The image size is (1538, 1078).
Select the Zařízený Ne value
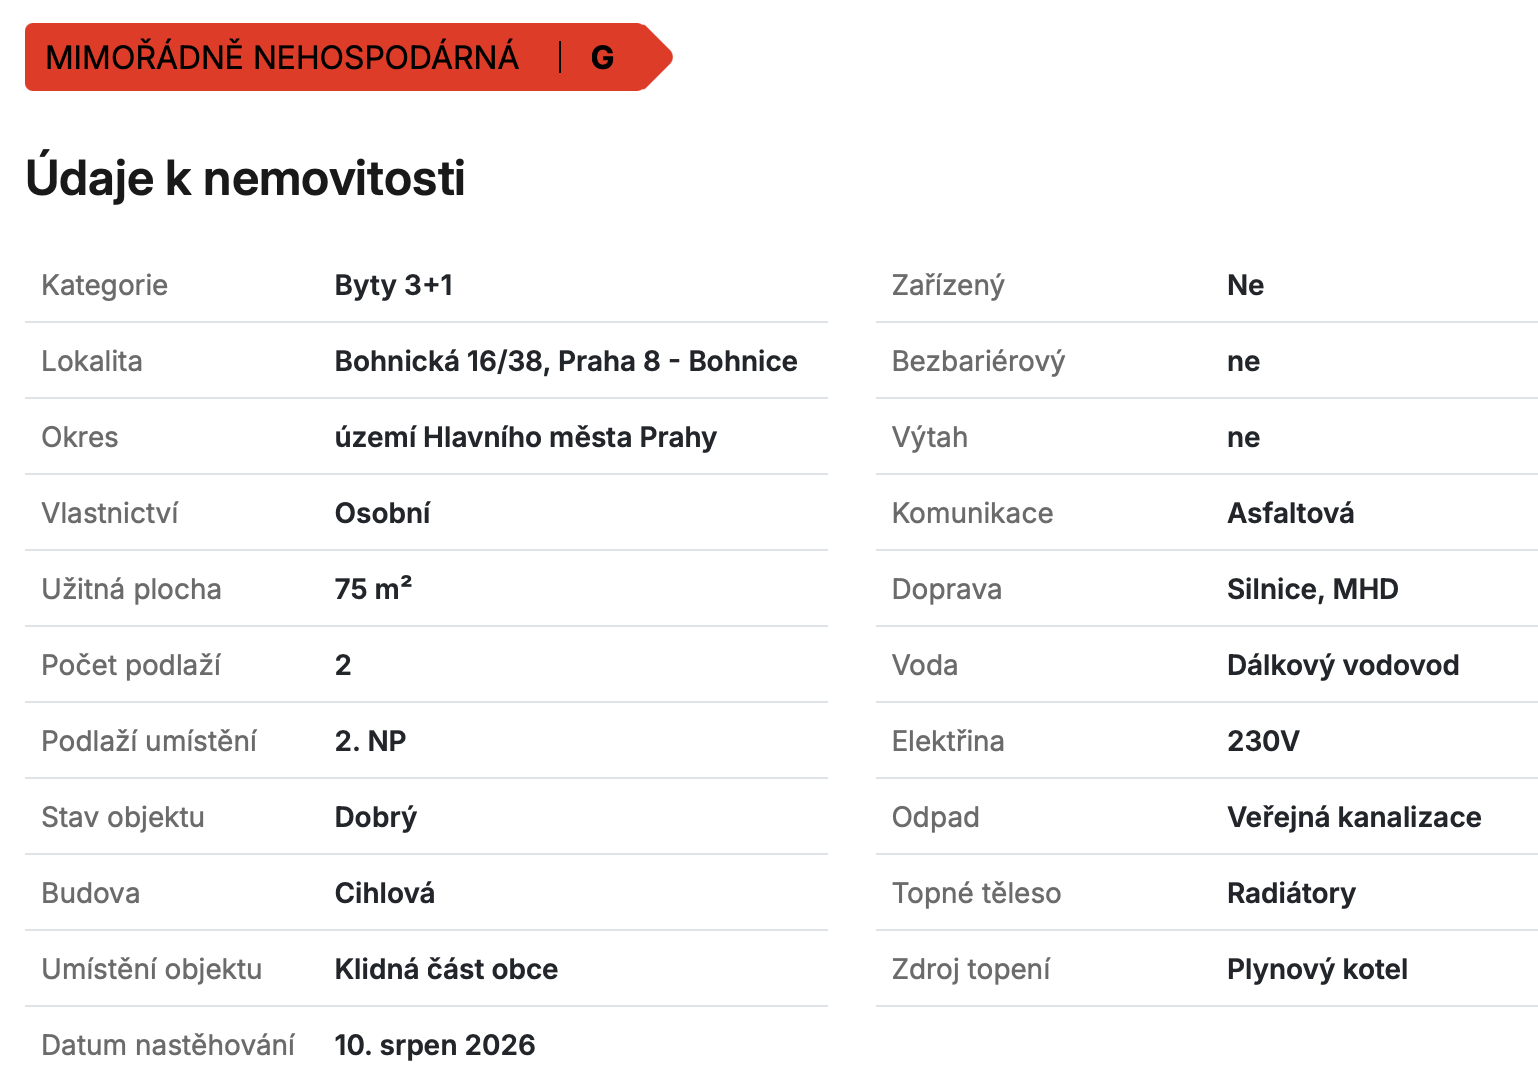(x=1246, y=285)
